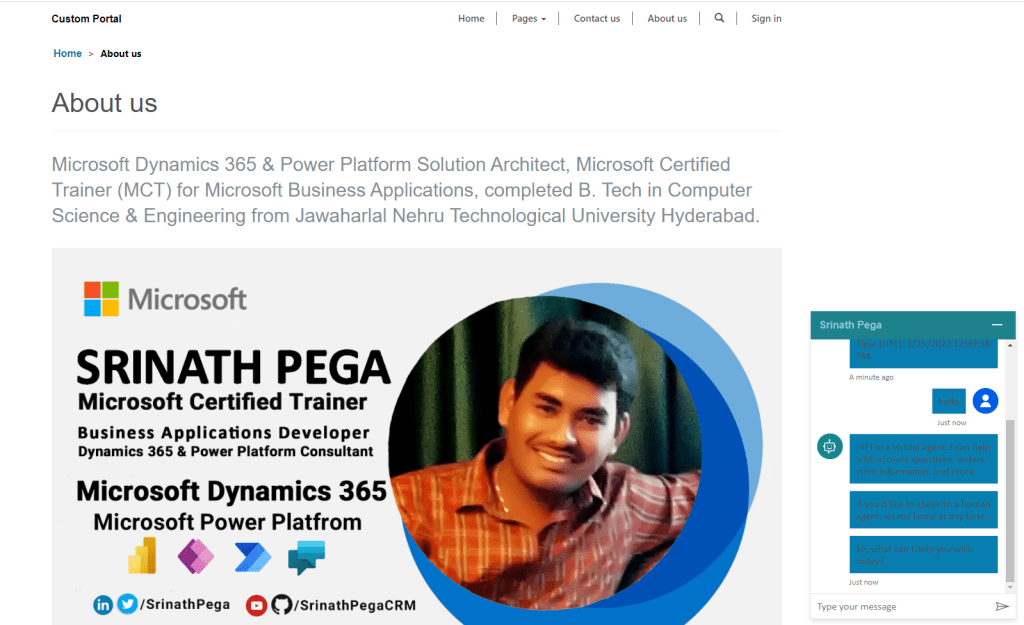
Task: Click the GitHub icon in the banner
Action: coord(281,605)
